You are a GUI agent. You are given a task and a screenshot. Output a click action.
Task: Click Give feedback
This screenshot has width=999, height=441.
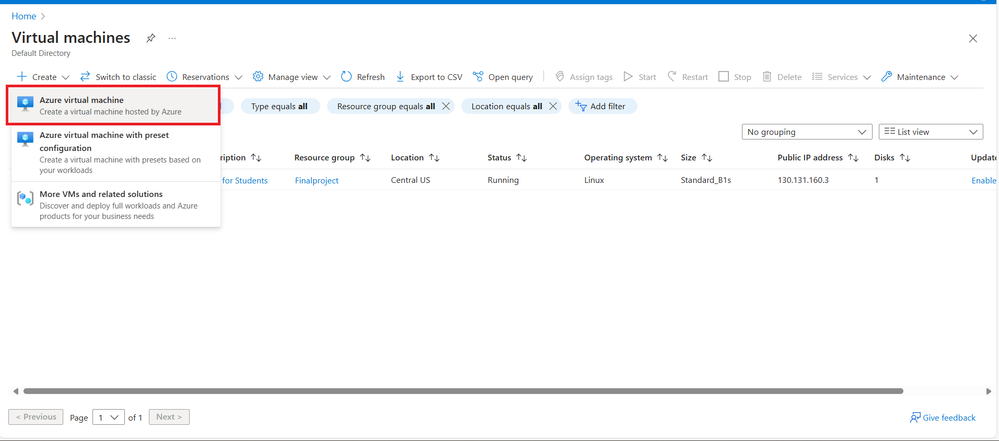943,418
